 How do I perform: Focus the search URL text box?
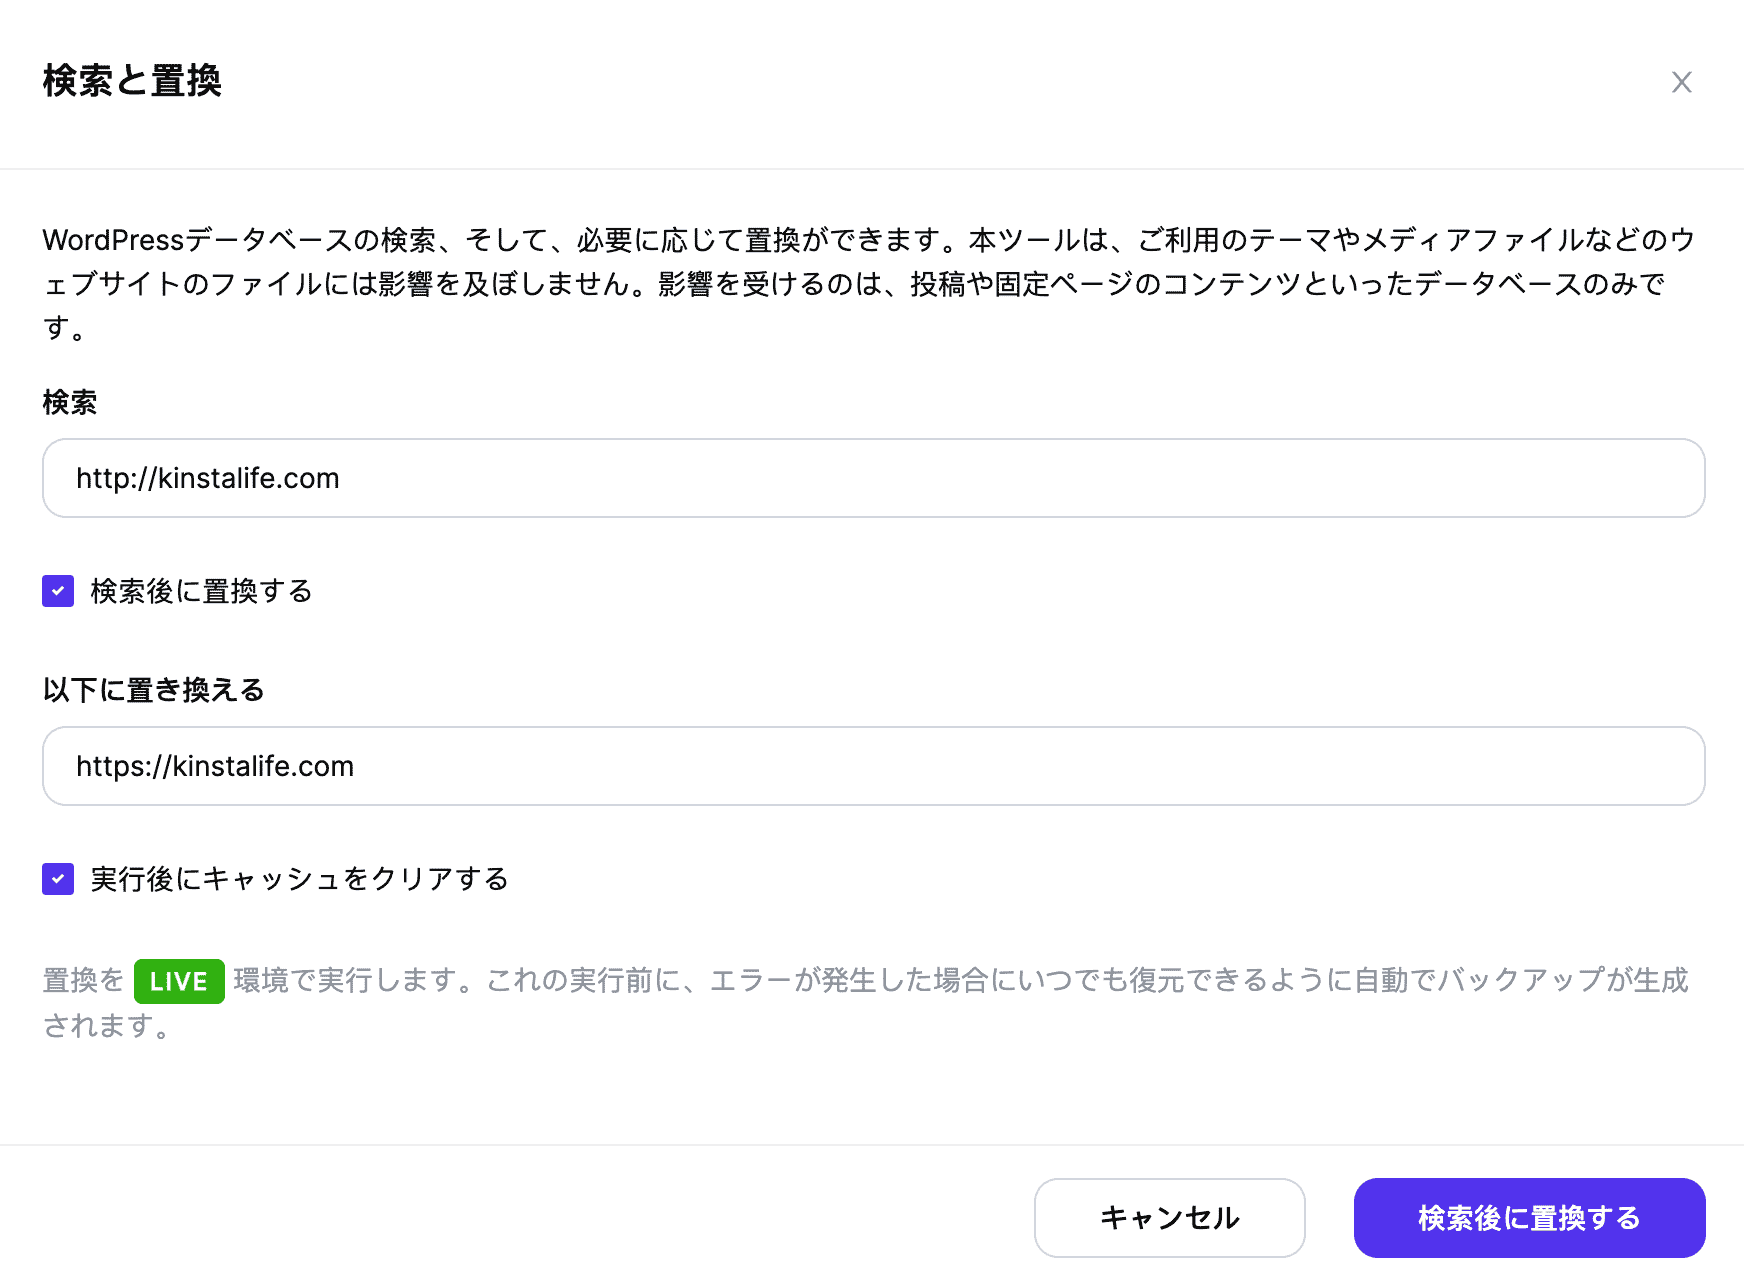(x=870, y=478)
